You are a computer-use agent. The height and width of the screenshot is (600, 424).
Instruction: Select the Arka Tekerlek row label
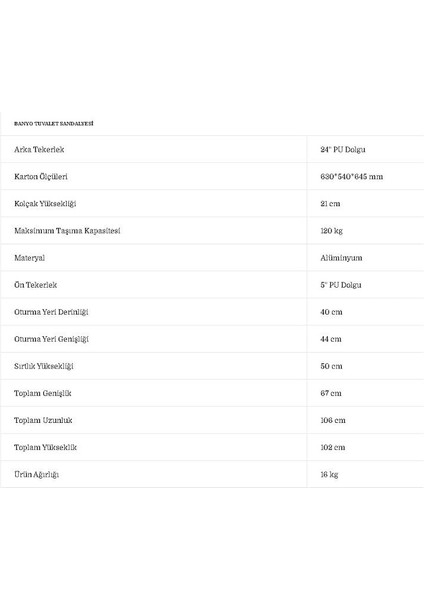[x=39, y=149]
